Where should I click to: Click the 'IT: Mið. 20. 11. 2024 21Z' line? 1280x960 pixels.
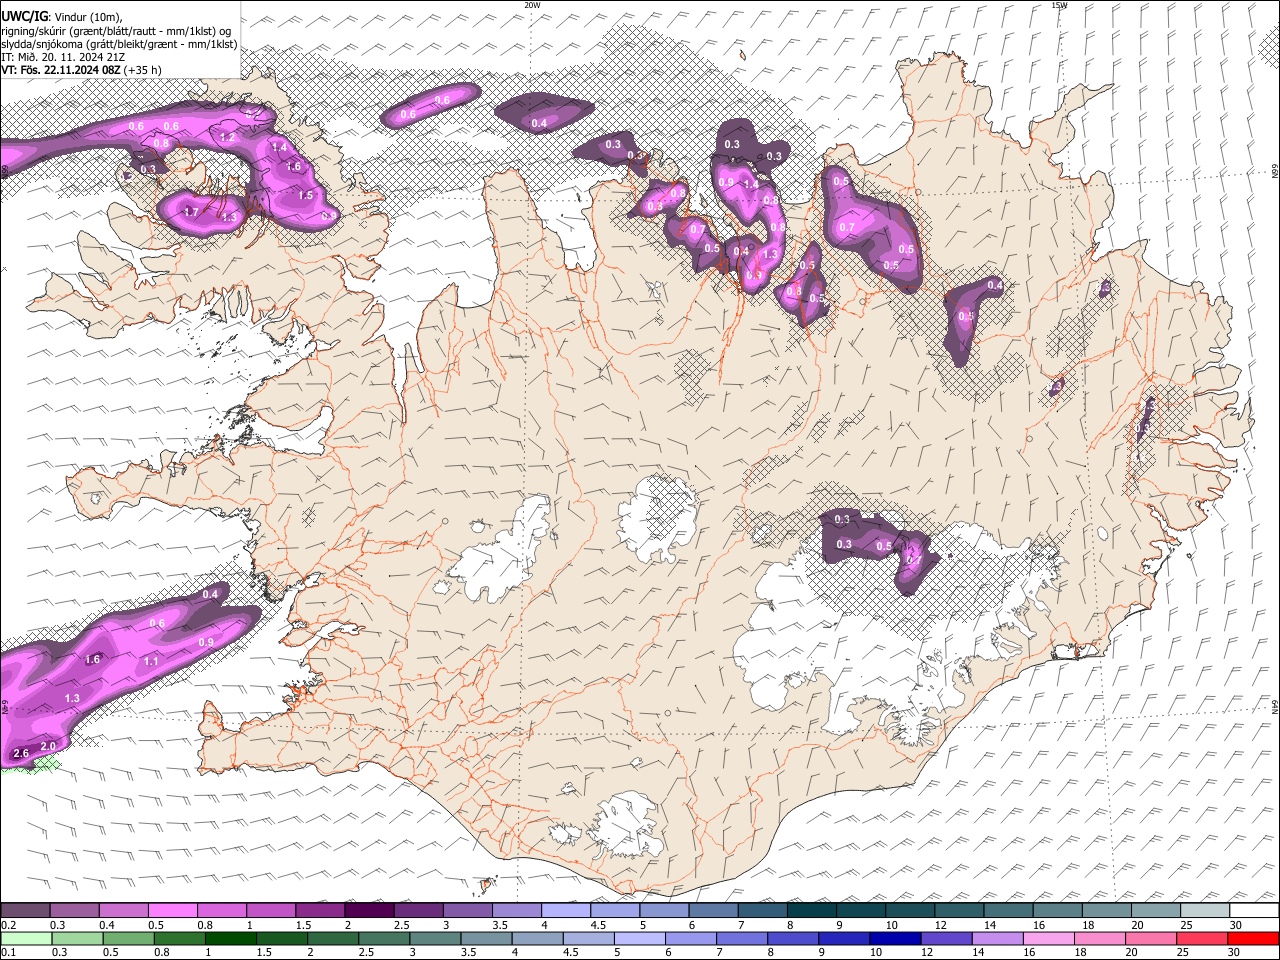[x=63, y=57]
